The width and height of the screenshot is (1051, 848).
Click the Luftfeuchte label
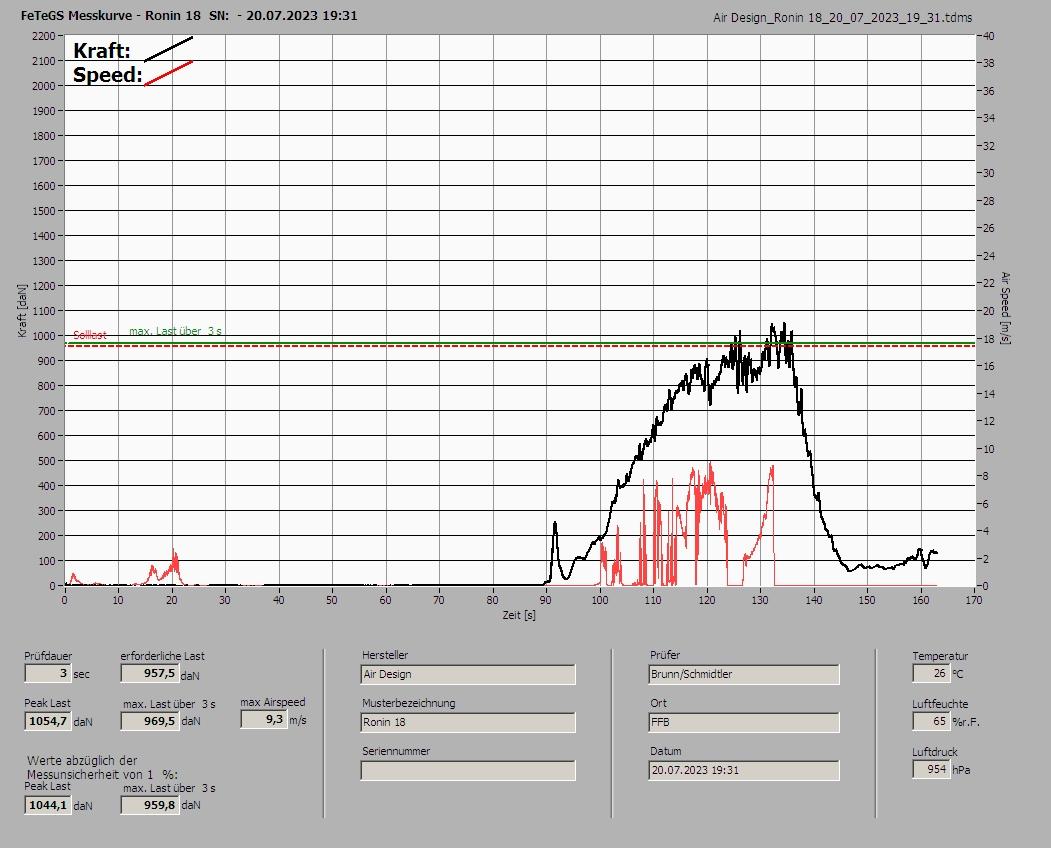tap(940, 704)
